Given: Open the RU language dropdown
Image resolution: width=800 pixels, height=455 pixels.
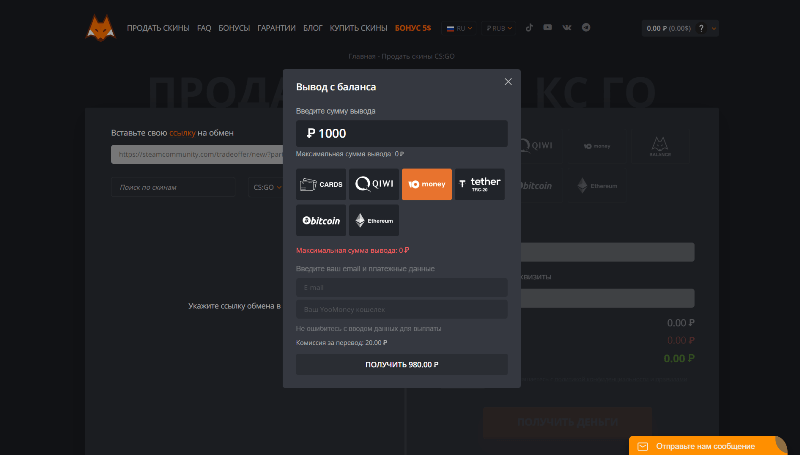Looking at the screenshot, I should 459,28.
